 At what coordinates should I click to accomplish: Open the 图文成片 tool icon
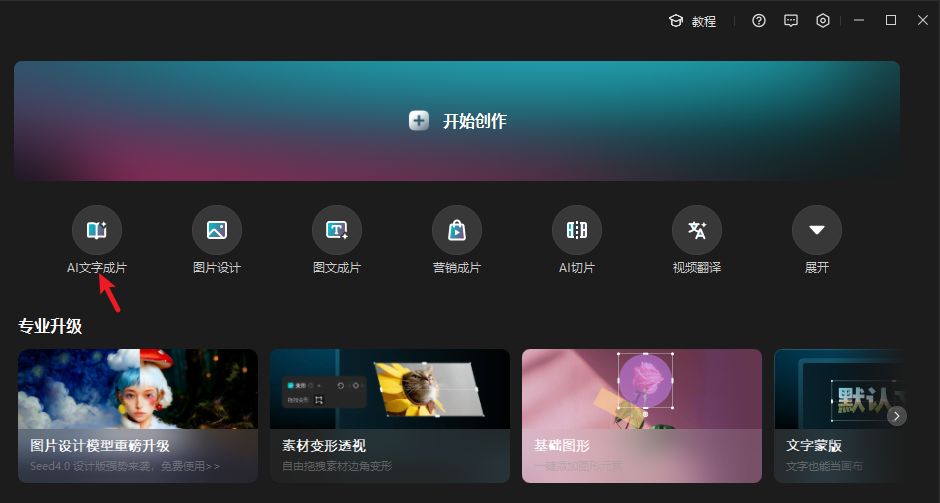pyautogui.click(x=337, y=231)
